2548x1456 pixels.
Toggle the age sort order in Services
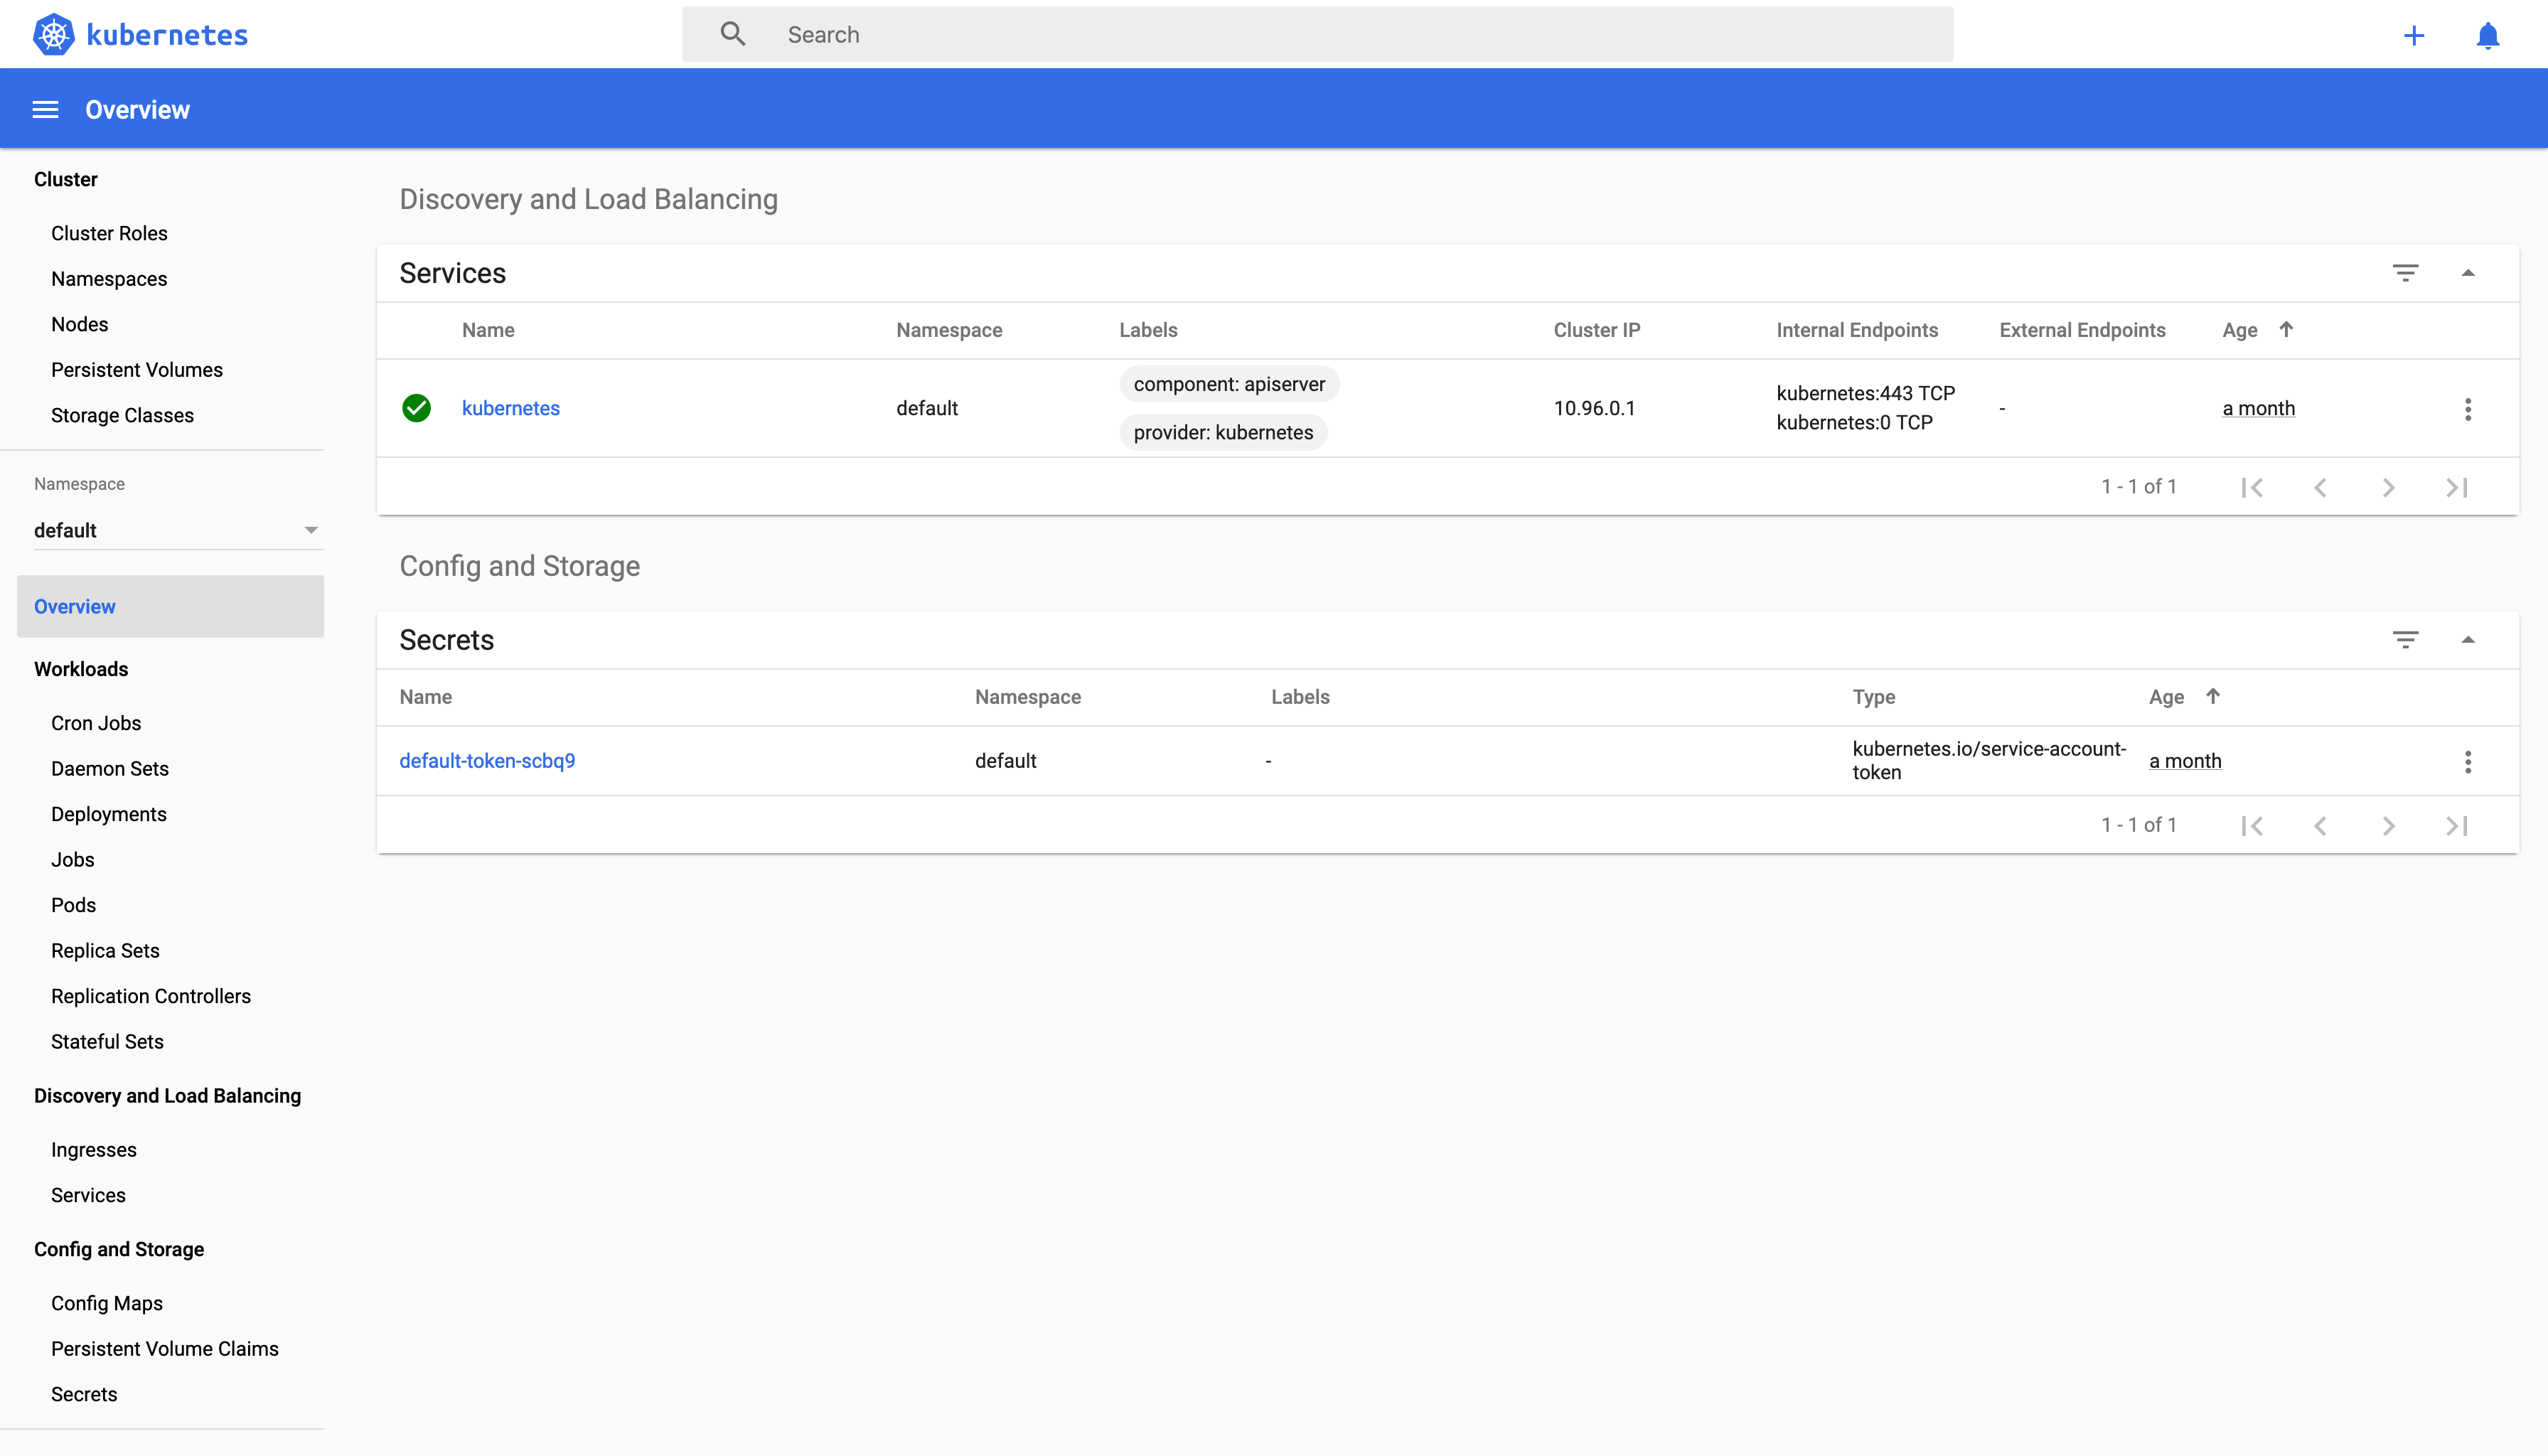2286,329
